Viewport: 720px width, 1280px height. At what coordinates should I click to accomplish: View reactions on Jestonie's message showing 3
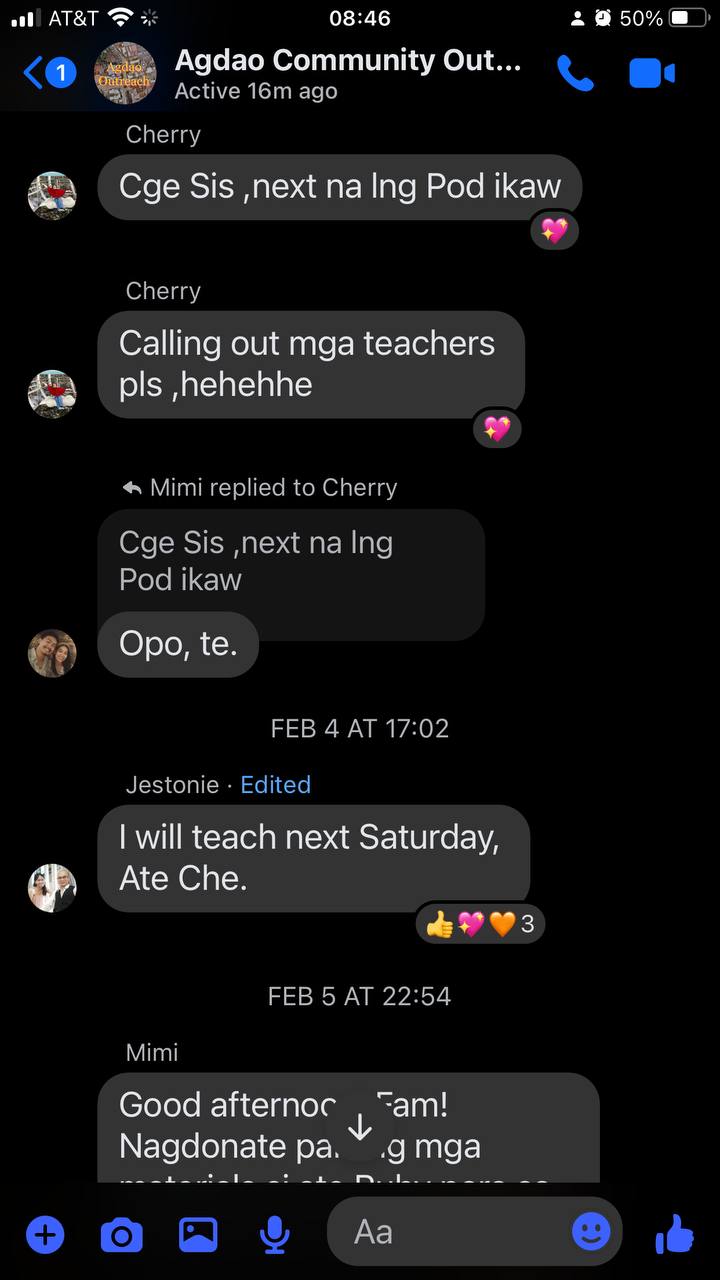pos(480,924)
